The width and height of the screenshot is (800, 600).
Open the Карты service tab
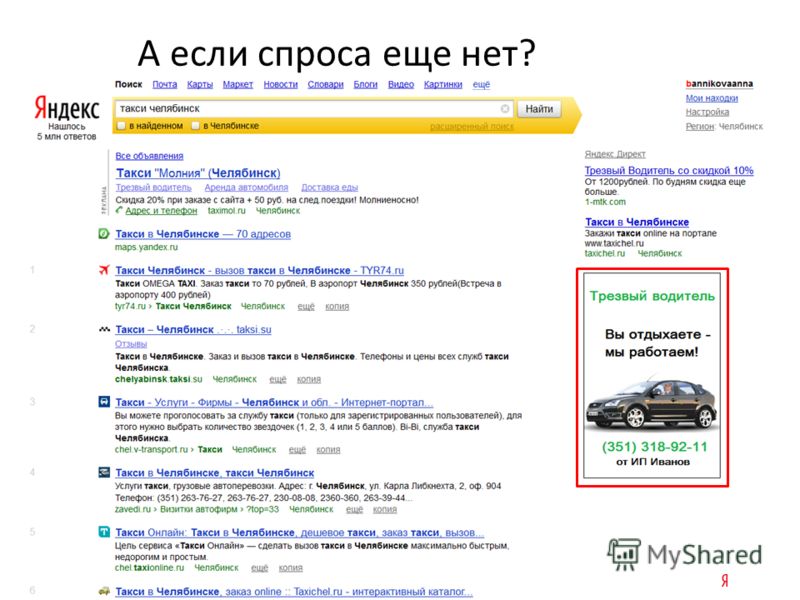coord(200,85)
